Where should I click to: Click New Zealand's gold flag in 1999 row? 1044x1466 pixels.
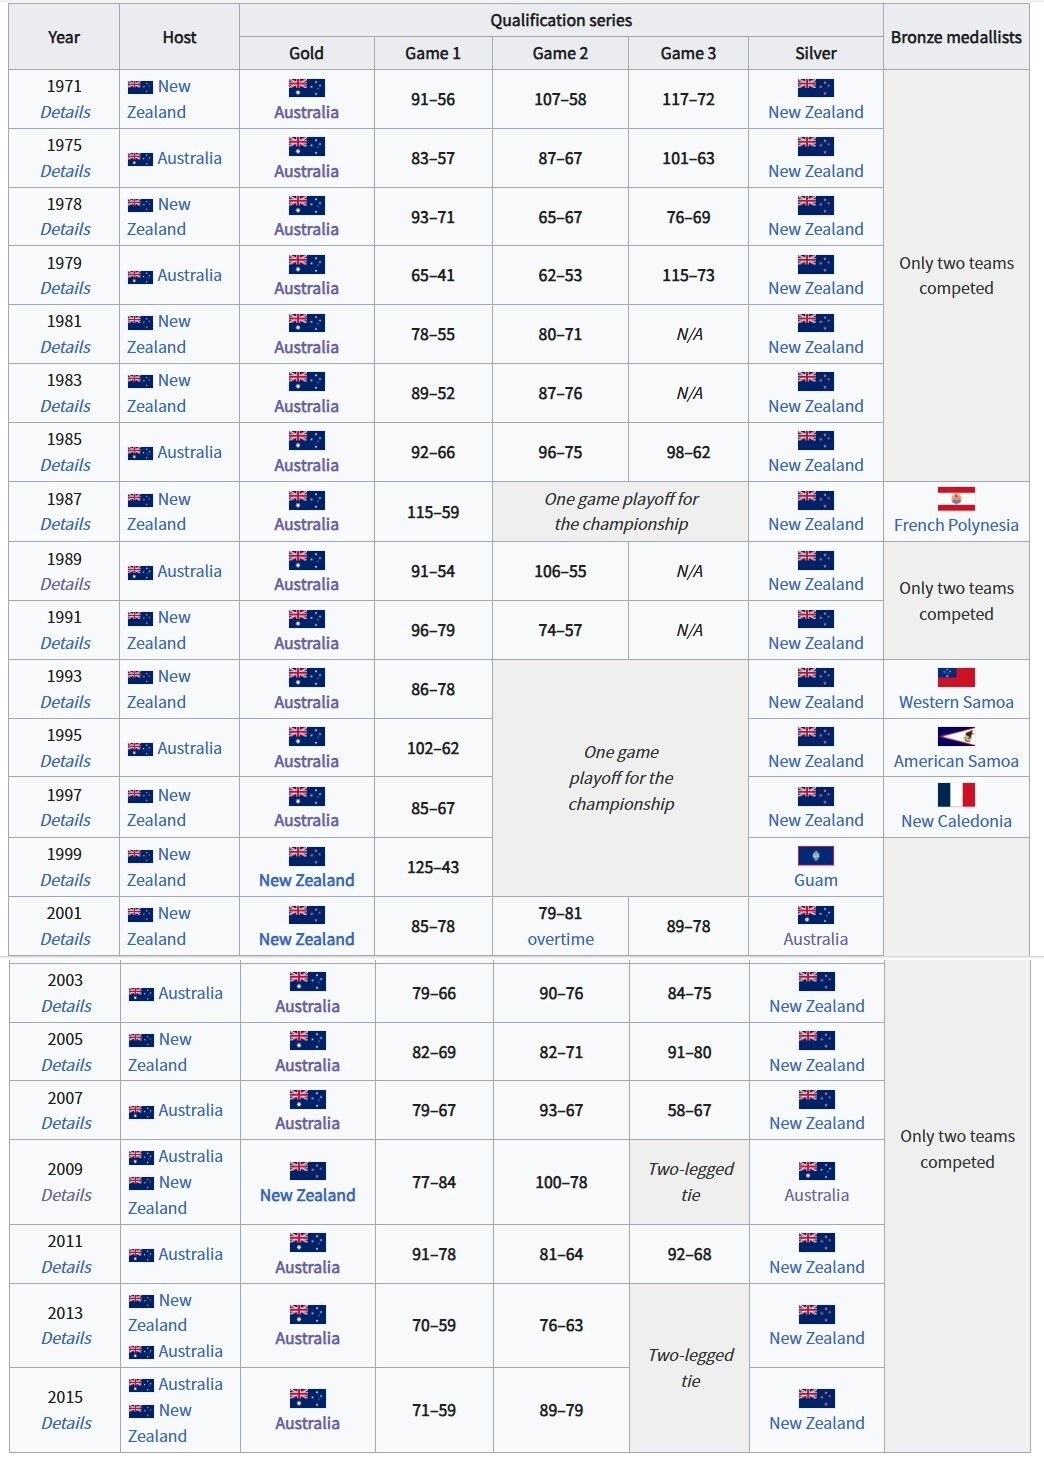pos(307,855)
